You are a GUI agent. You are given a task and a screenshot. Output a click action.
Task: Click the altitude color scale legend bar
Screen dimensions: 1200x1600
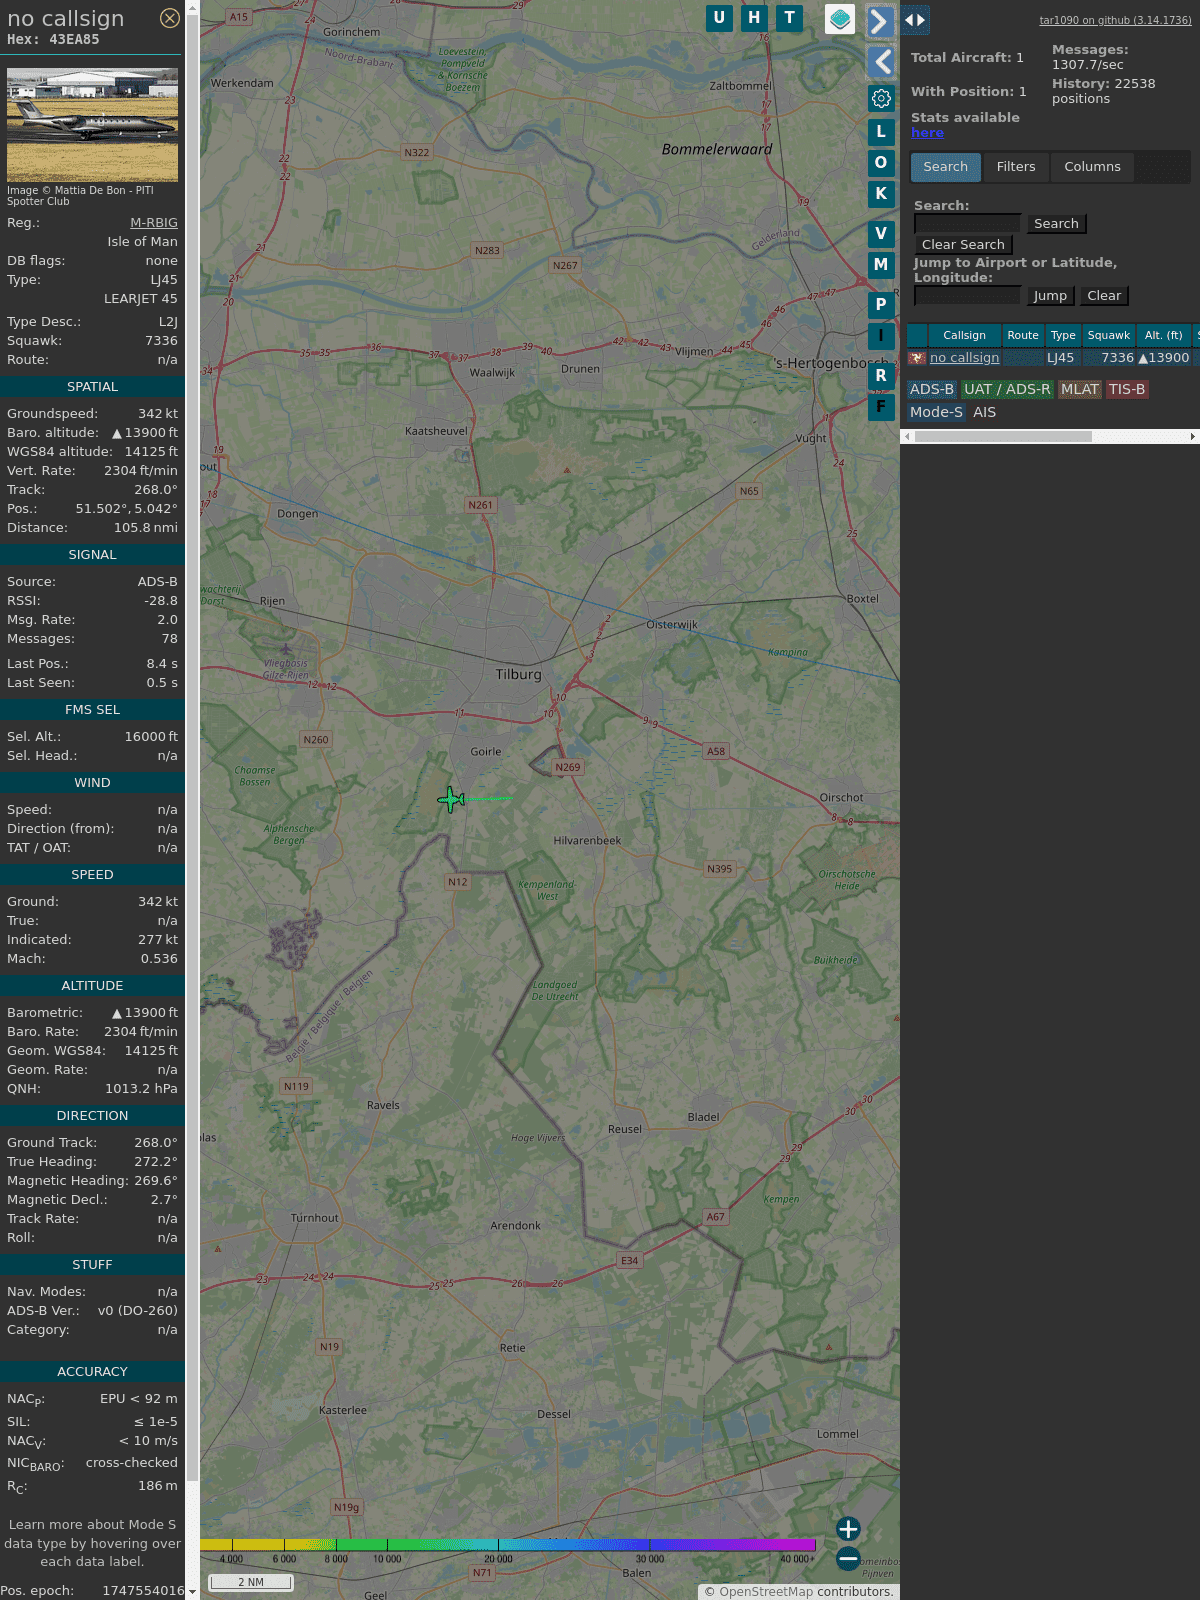(x=508, y=1545)
